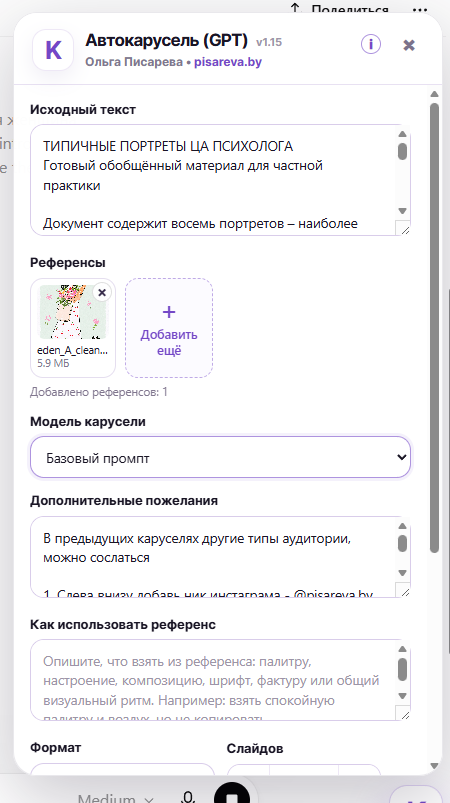Open the Модель карусели dropdown
450x803 pixels.
221,457
